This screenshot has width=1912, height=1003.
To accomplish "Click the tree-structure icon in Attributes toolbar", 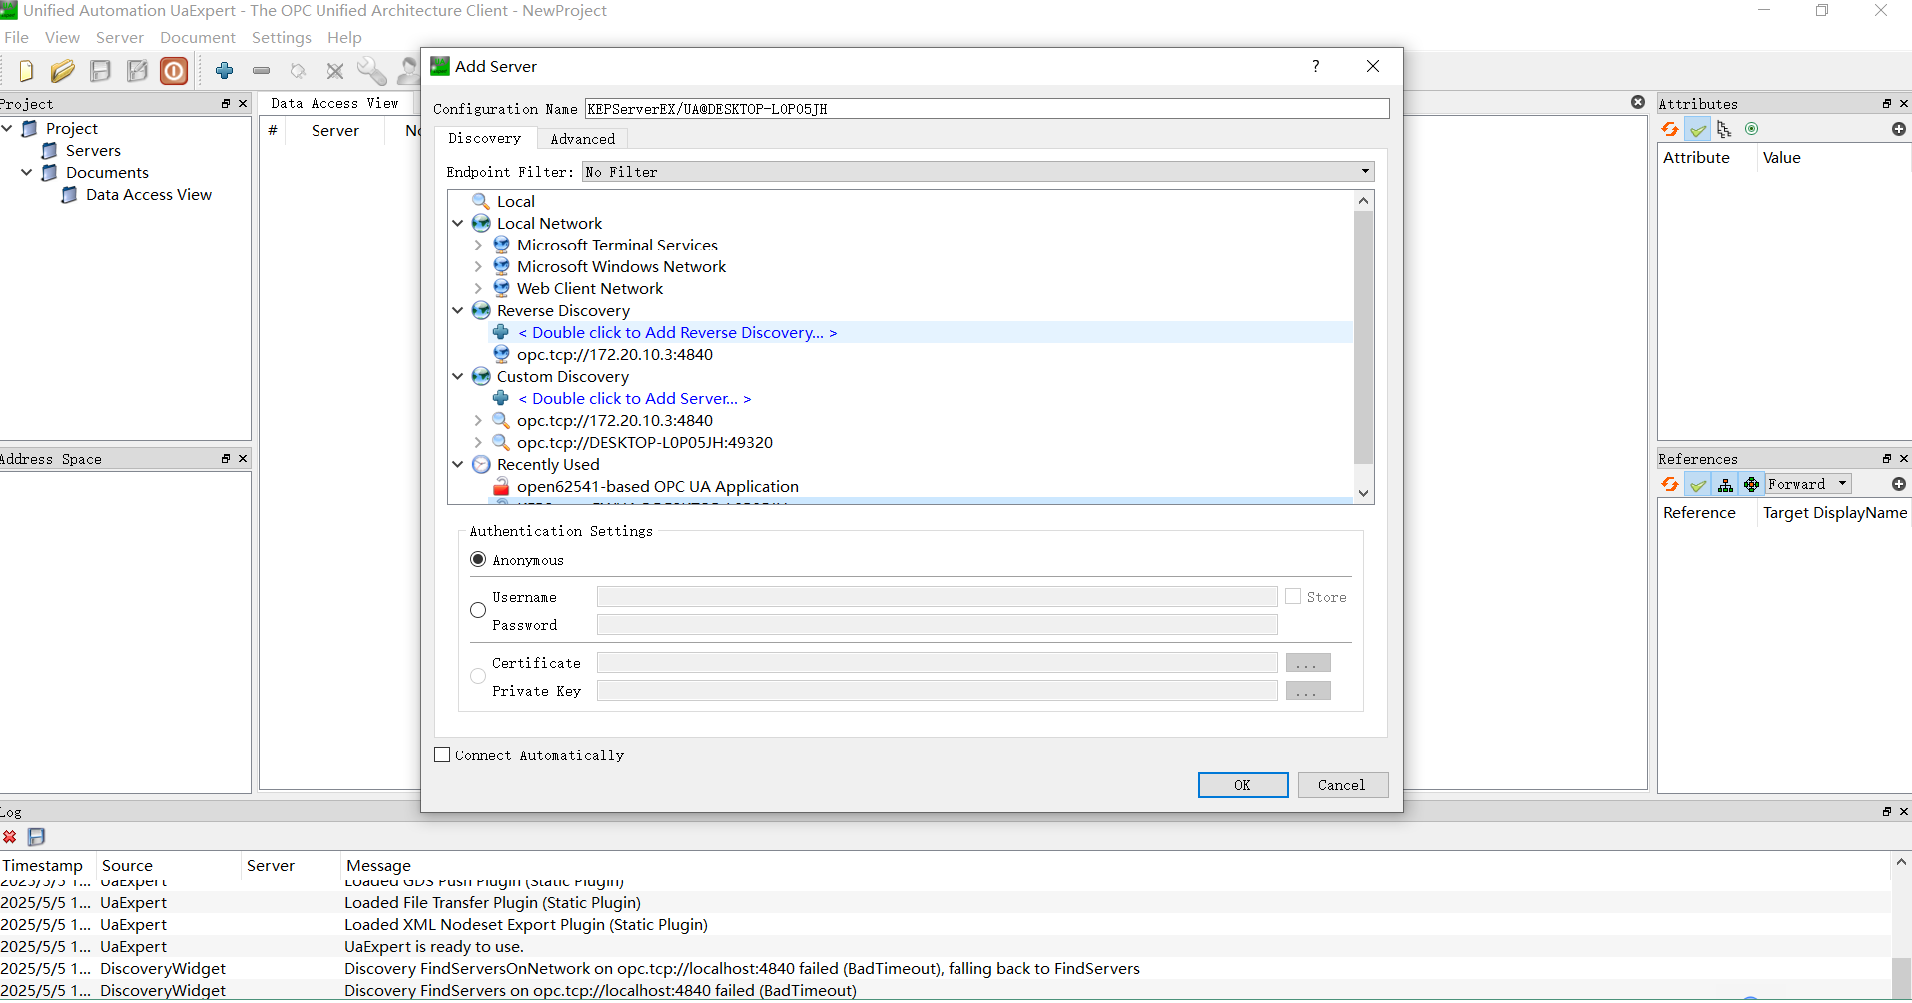I will (1724, 129).
